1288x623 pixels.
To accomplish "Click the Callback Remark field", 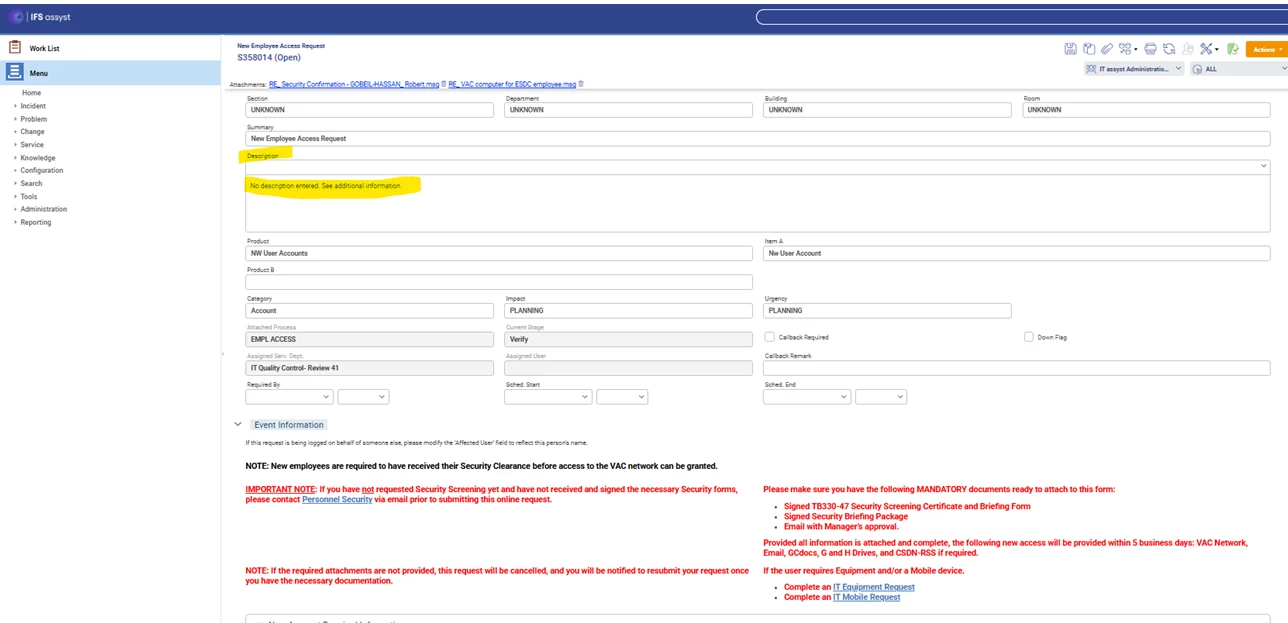I will point(1017,368).
